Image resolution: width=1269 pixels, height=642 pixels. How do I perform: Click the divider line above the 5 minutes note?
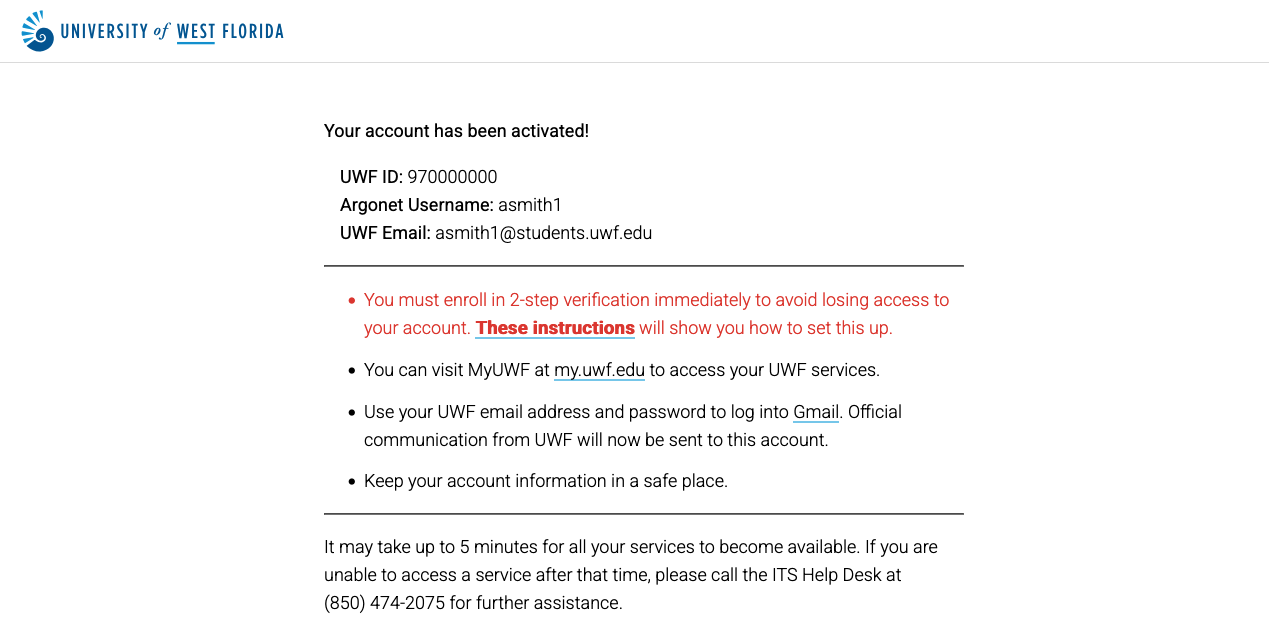coord(644,514)
